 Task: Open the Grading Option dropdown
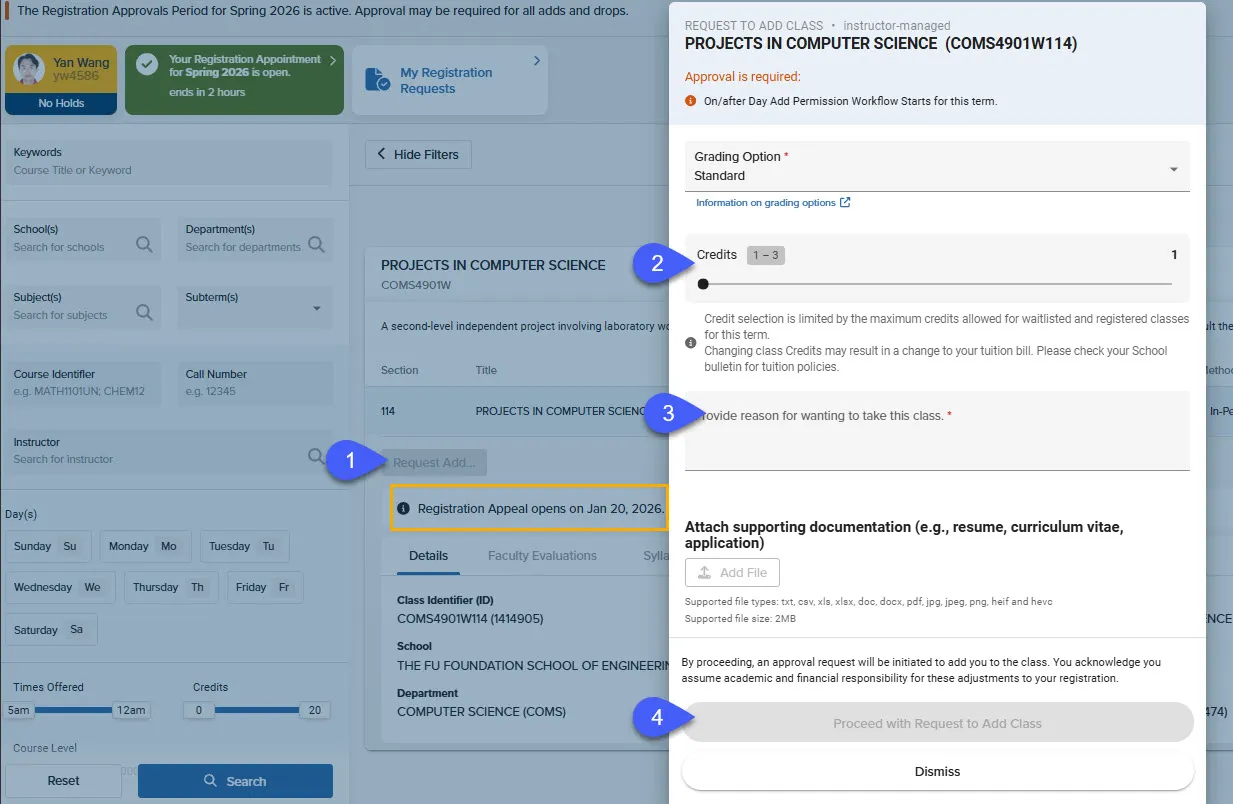point(937,166)
